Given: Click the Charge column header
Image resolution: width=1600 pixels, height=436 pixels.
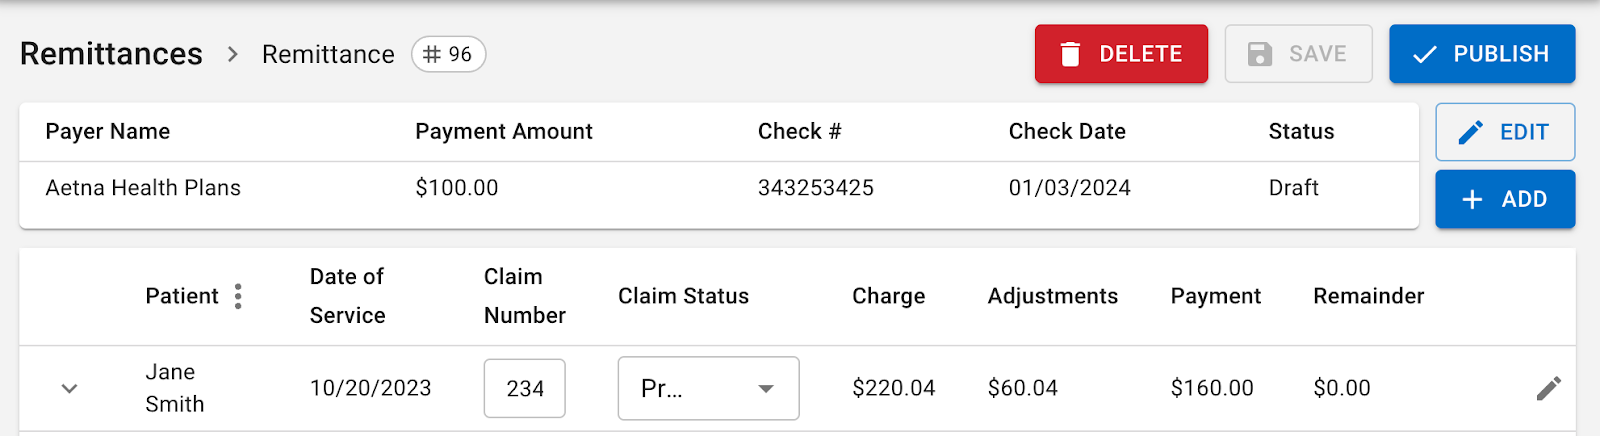Looking at the screenshot, I should click(x=888, y=296).
